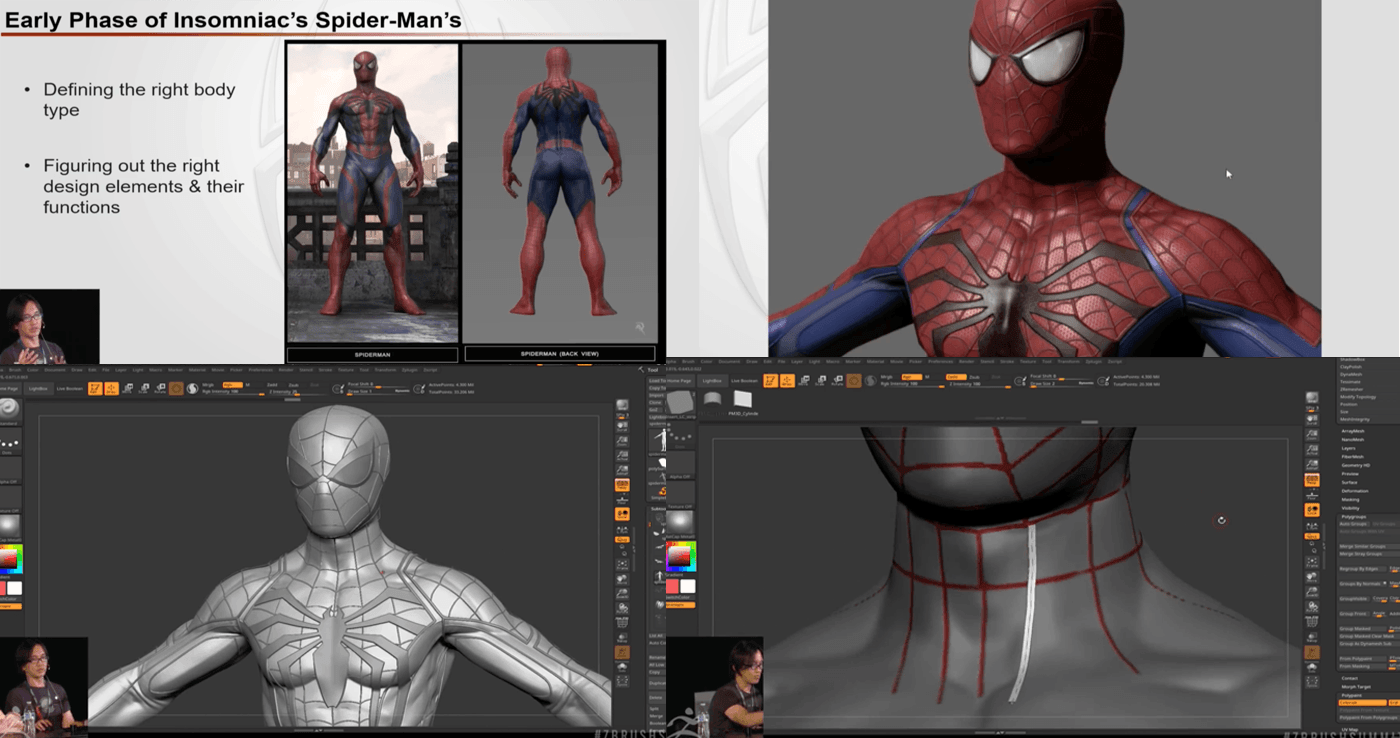Click Rgb Intensity slider in right window
The image size is (1400, 738).
(913, 385)
